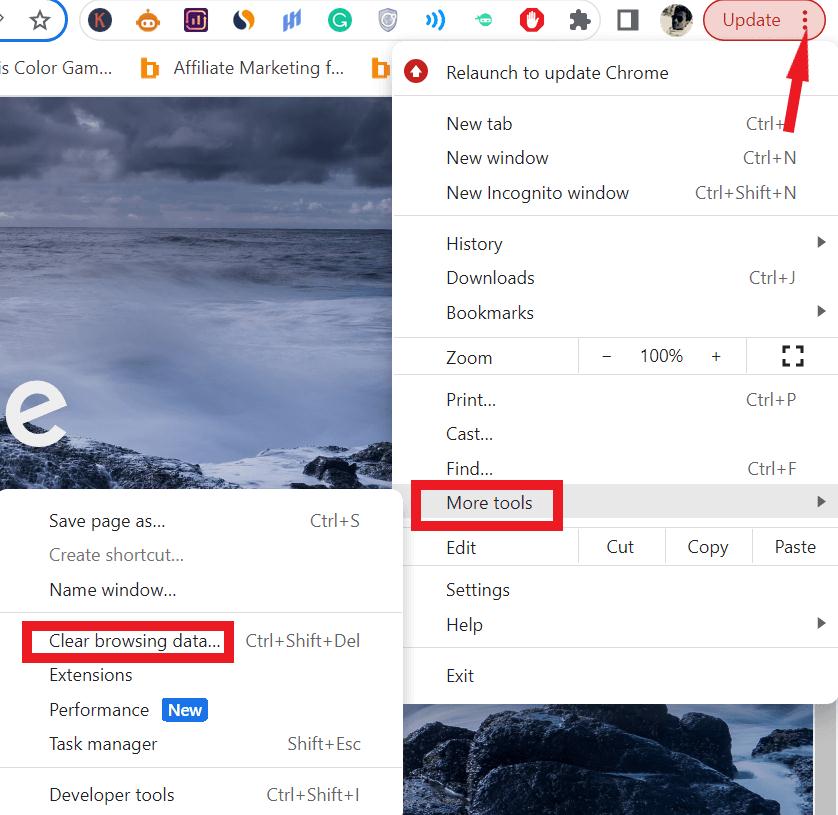Select Relaunch to update Chrome
Viewport: 838px width, 815px height.
click(615, 72)
